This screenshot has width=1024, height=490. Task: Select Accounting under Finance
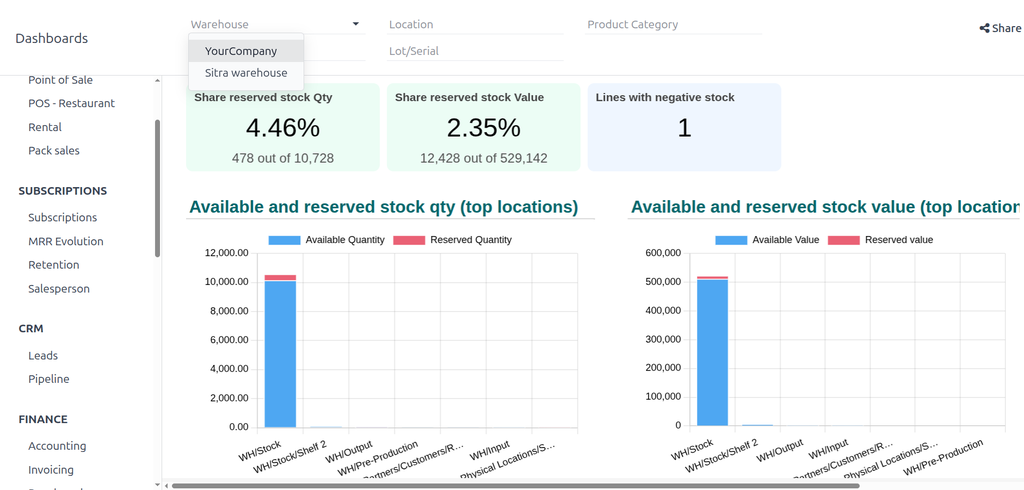[57, 446]
